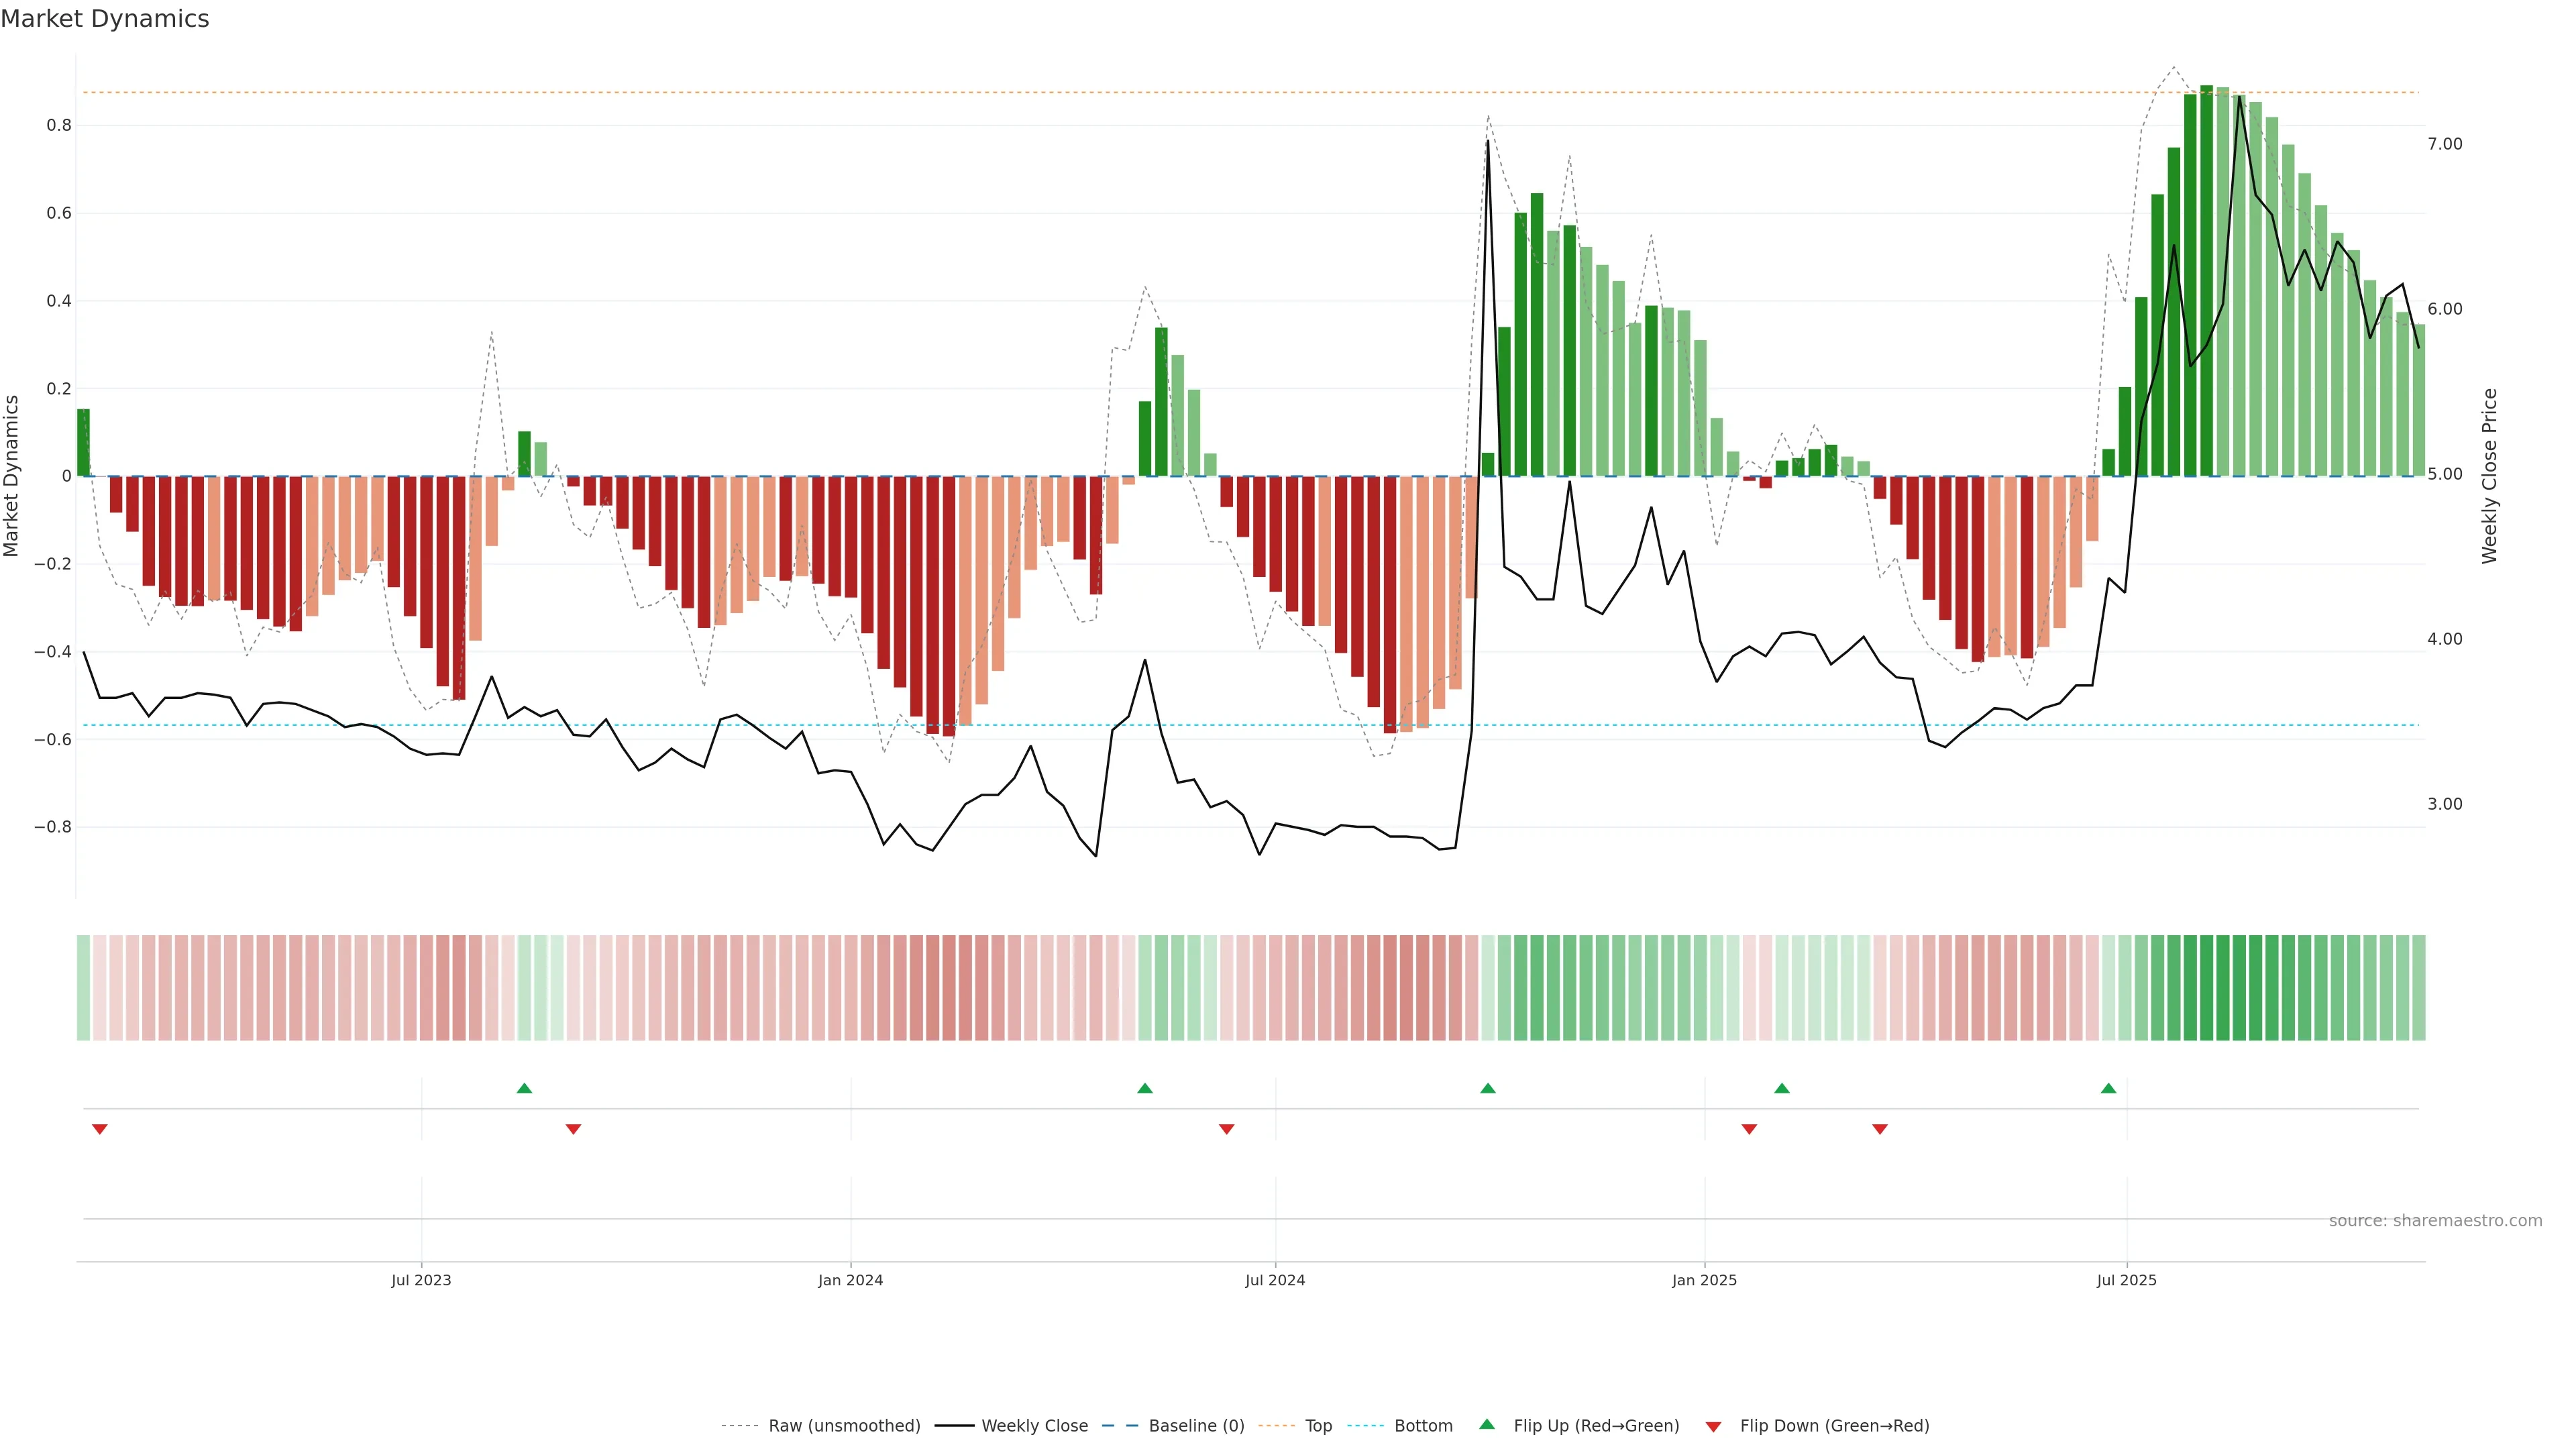Click the Jul 2025 x-axis label

[x=2126, y=1280]
